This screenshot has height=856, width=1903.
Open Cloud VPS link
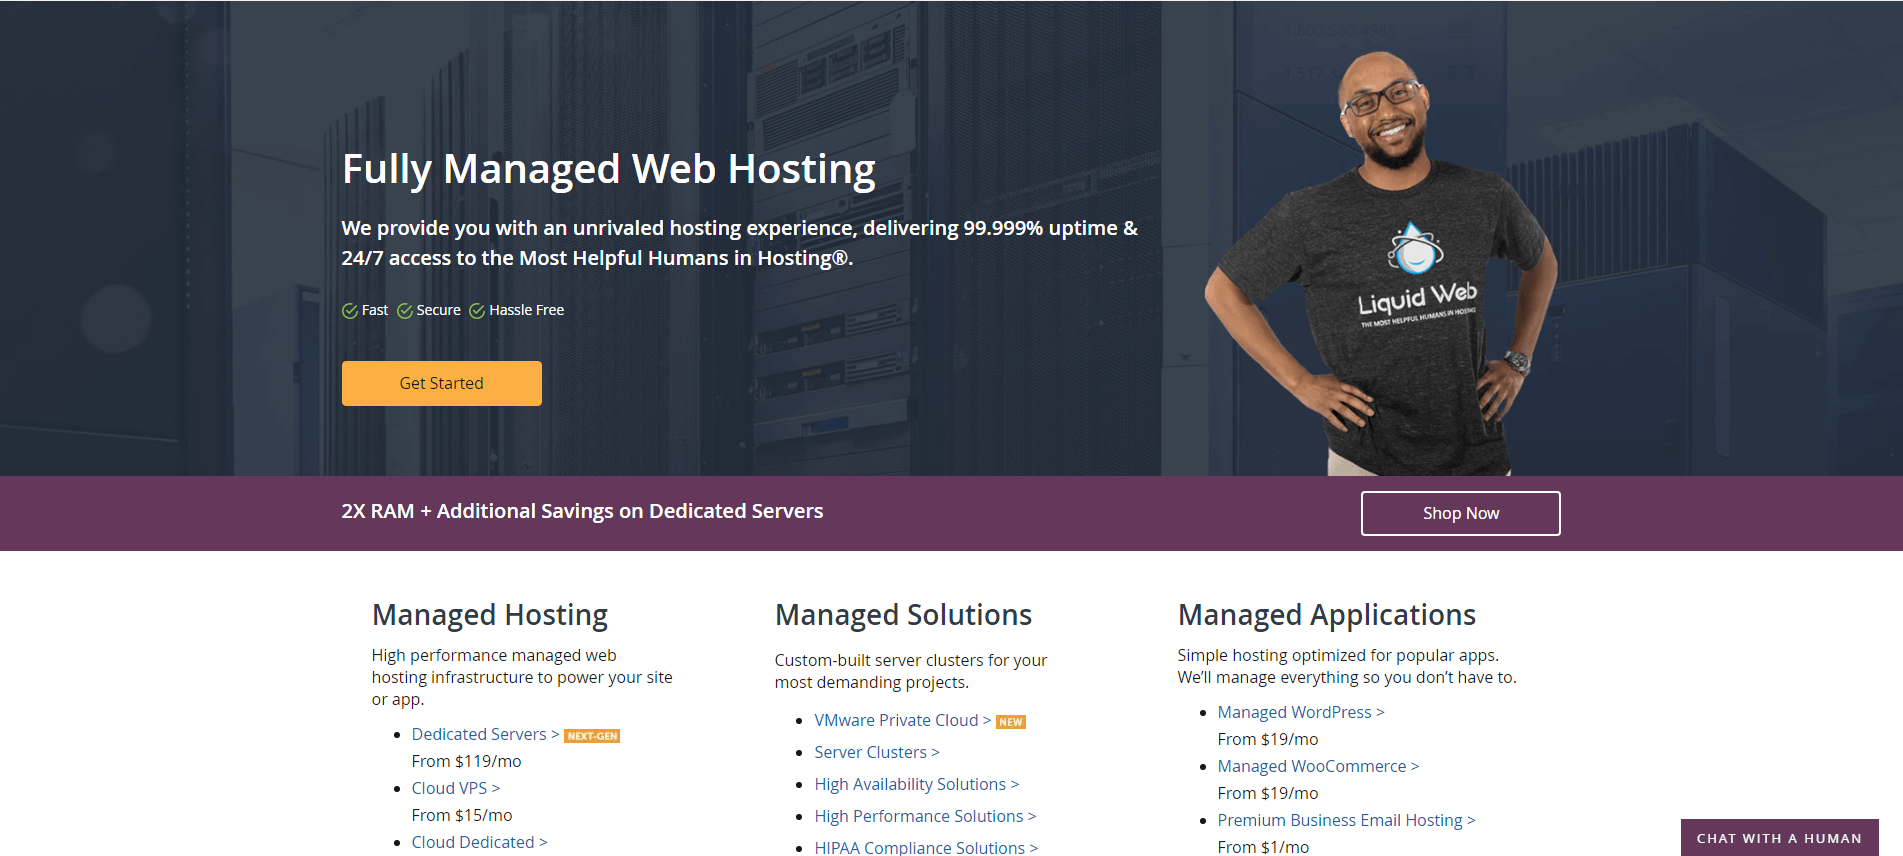456,788
